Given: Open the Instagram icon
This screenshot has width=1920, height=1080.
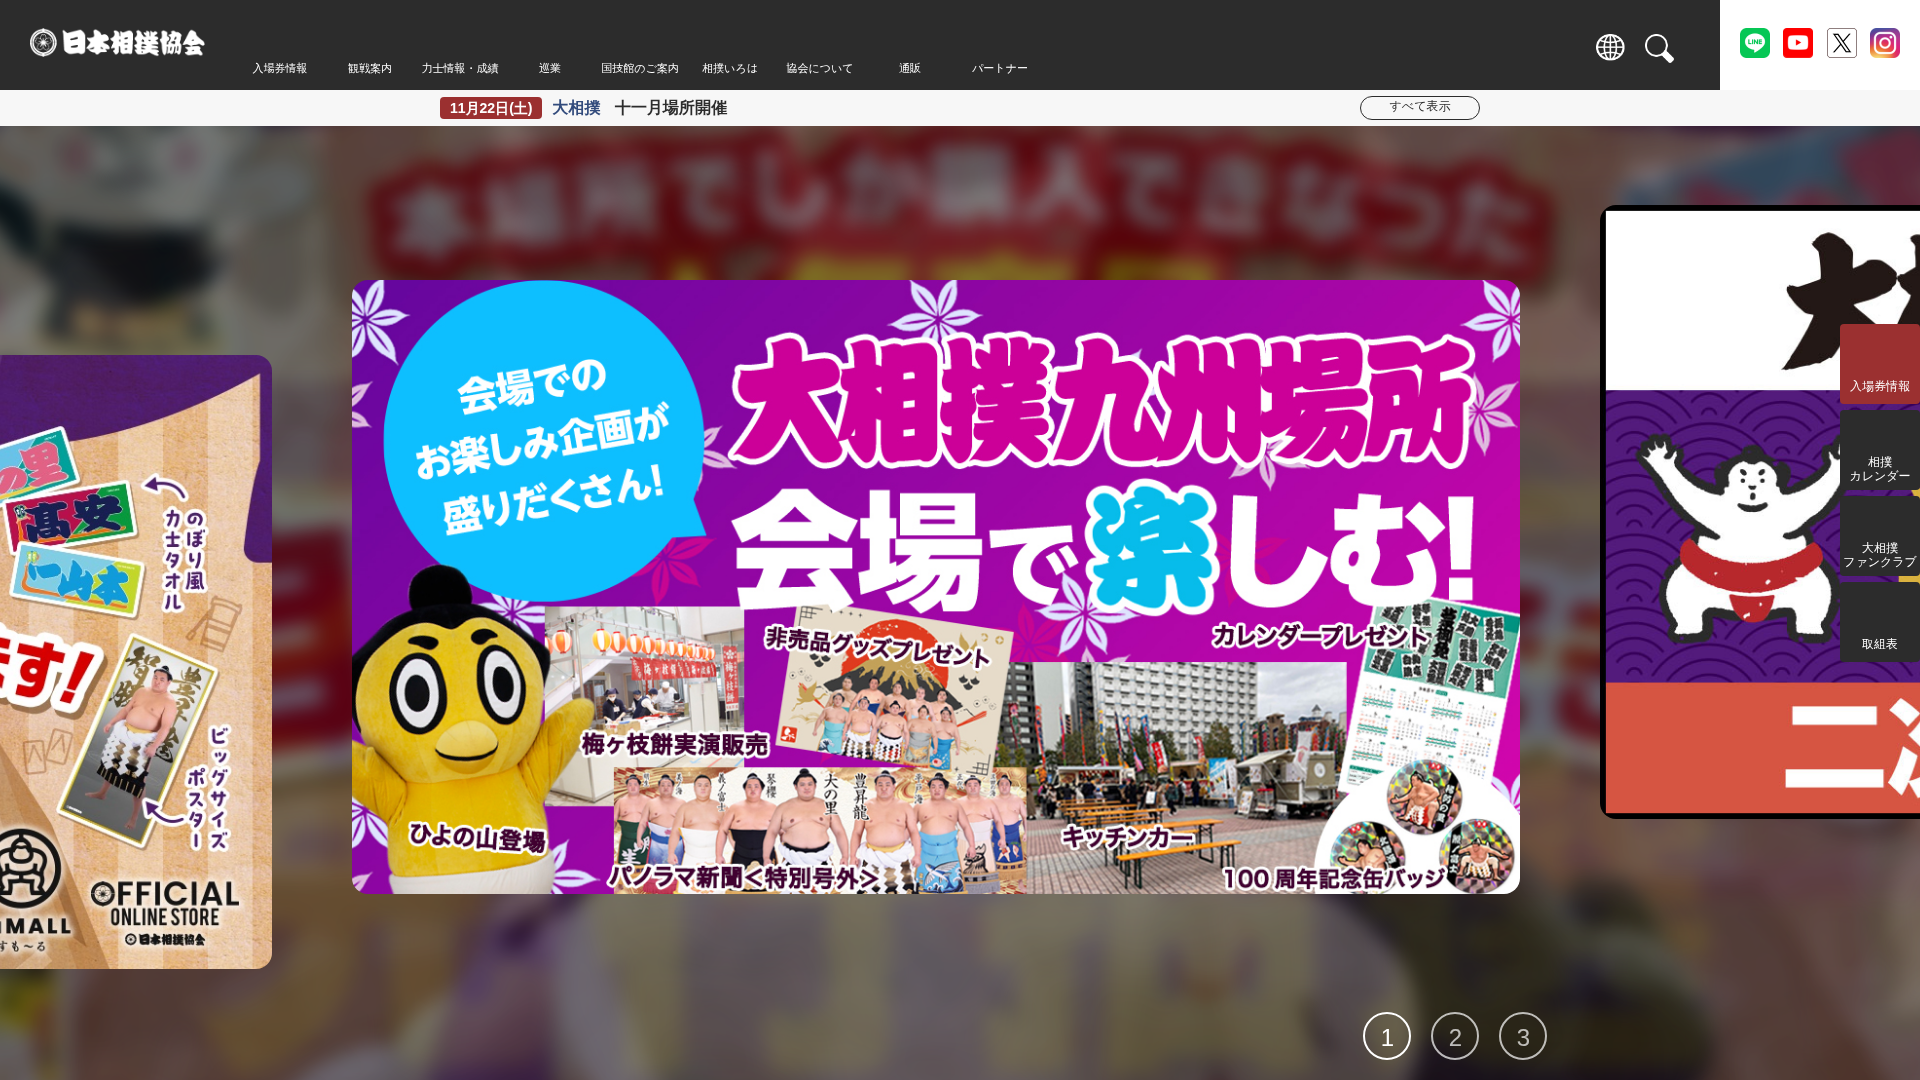Looking at the screenshot, I should pyautogui.click(x=1885, y=42).
